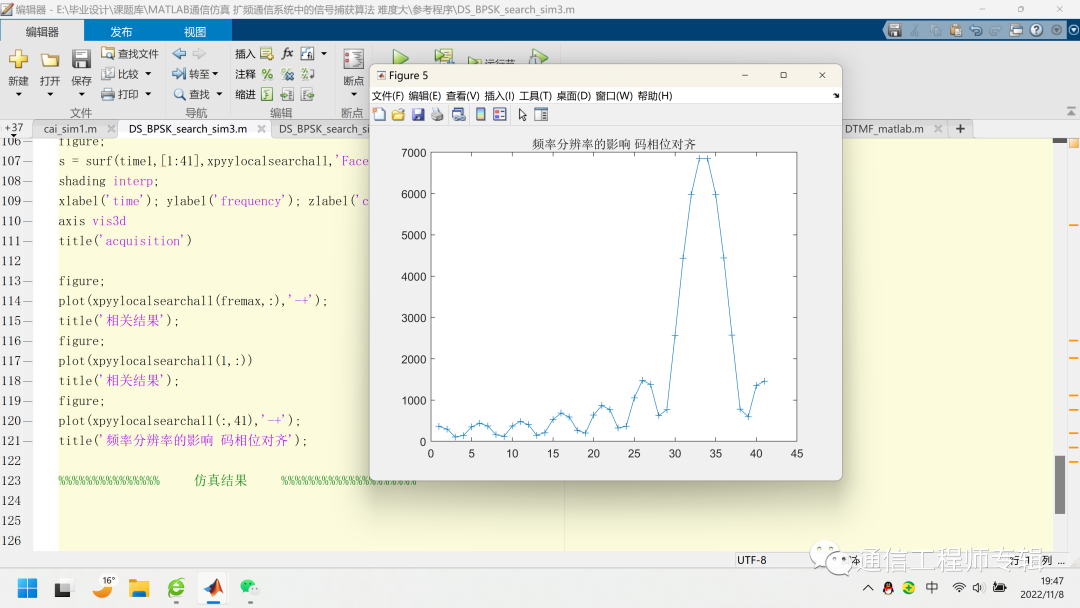Click the navigate back arrow icon

[x=179, y=54]
